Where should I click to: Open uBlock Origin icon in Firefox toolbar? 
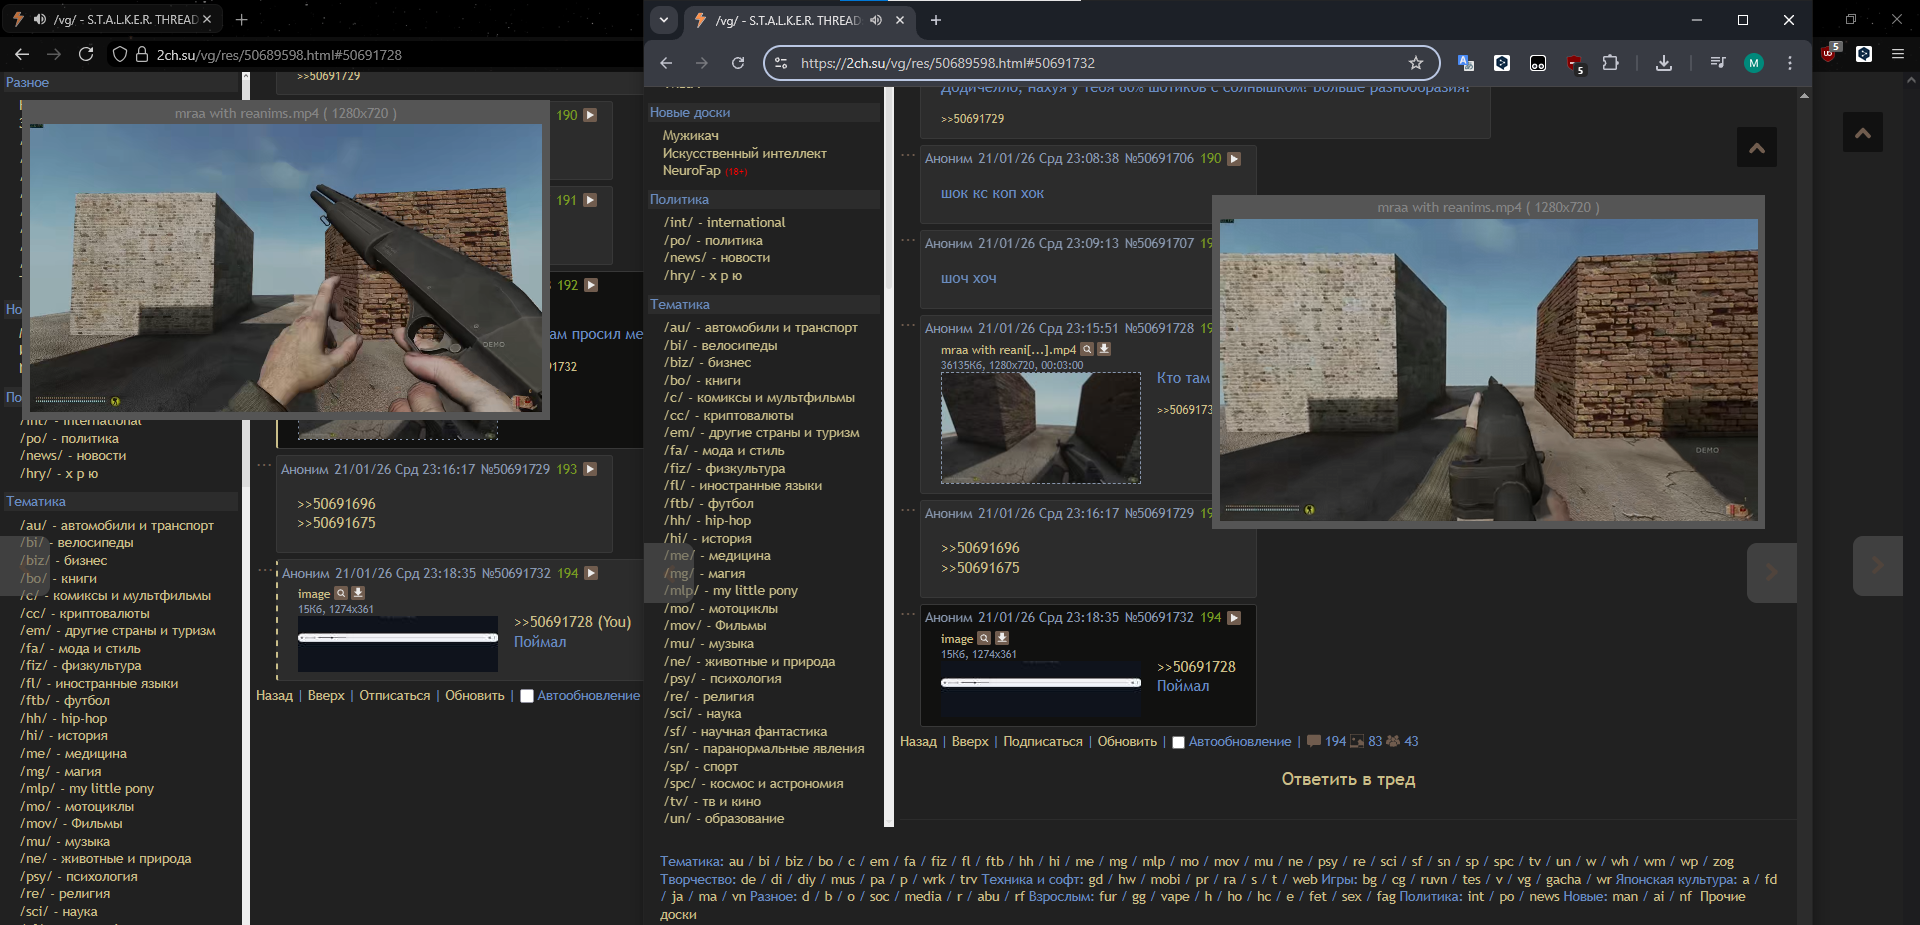1829,54
